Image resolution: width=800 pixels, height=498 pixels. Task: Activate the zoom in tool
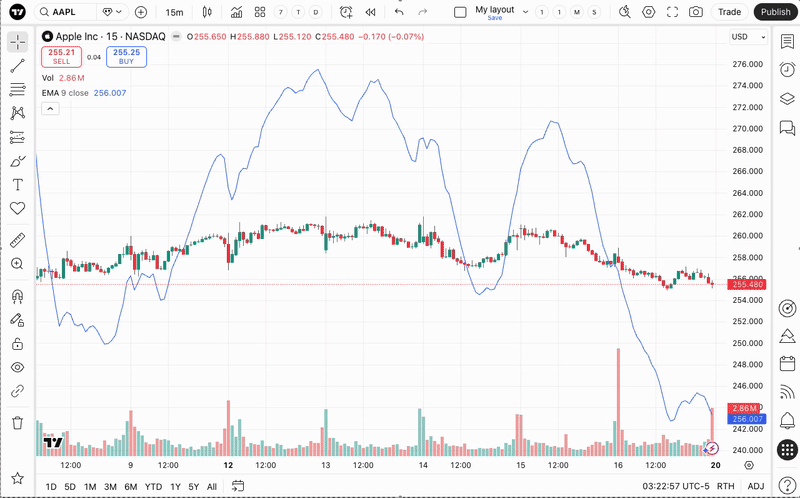tap(17, 264)
